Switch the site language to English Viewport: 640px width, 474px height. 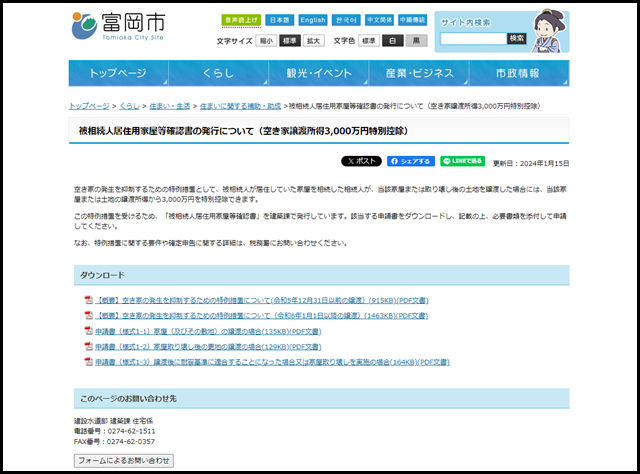click(313, 20)
